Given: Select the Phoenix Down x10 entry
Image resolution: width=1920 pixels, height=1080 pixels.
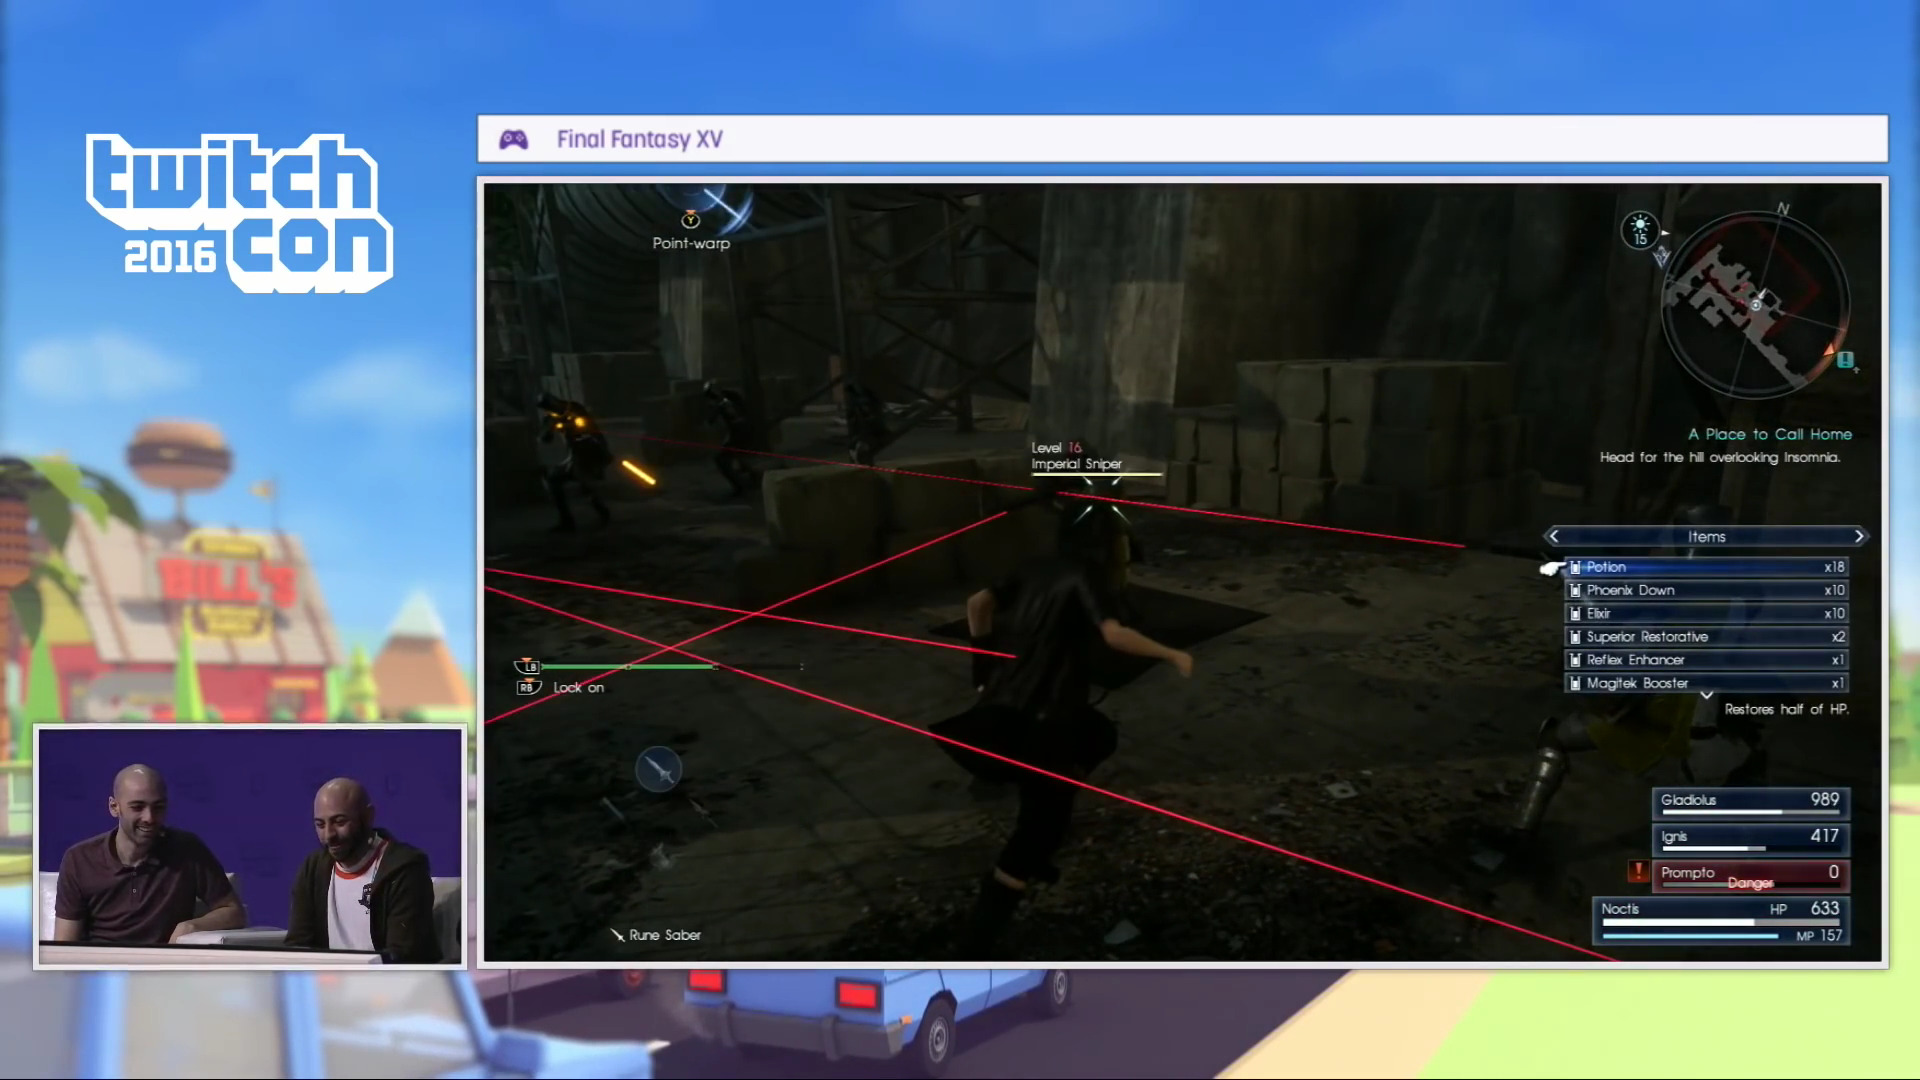Looking at the screenshot, I should 1706,590.
